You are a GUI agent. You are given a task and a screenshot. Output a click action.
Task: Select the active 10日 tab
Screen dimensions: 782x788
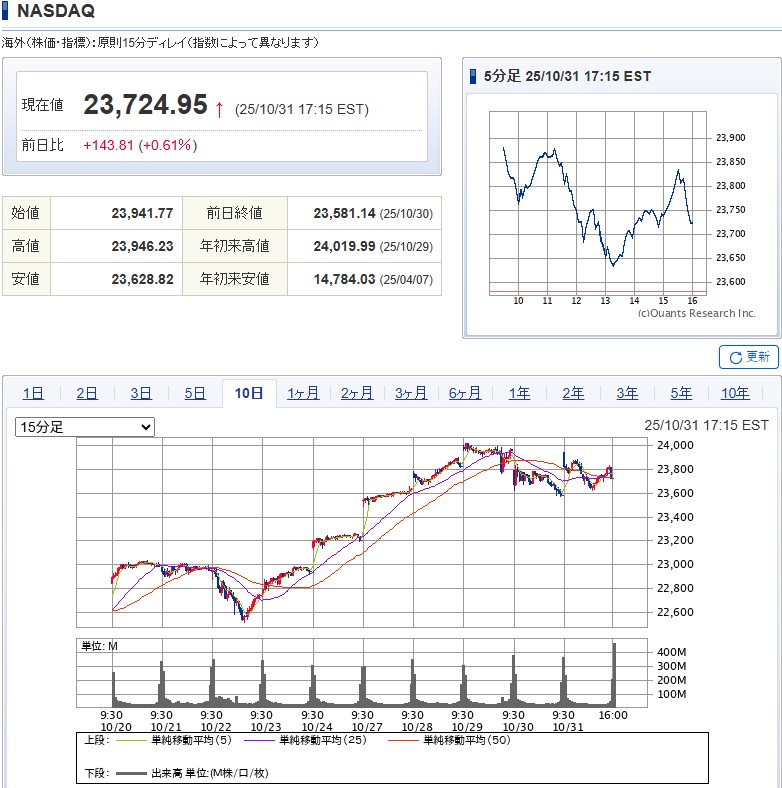point(249,393)
